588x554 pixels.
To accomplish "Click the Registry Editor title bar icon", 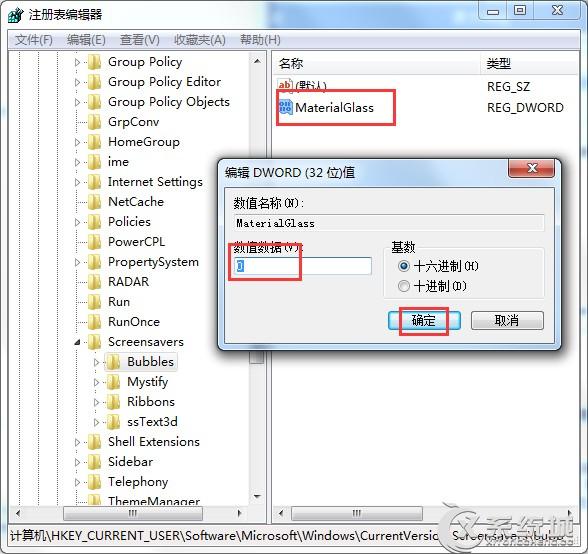I will 16,15.
